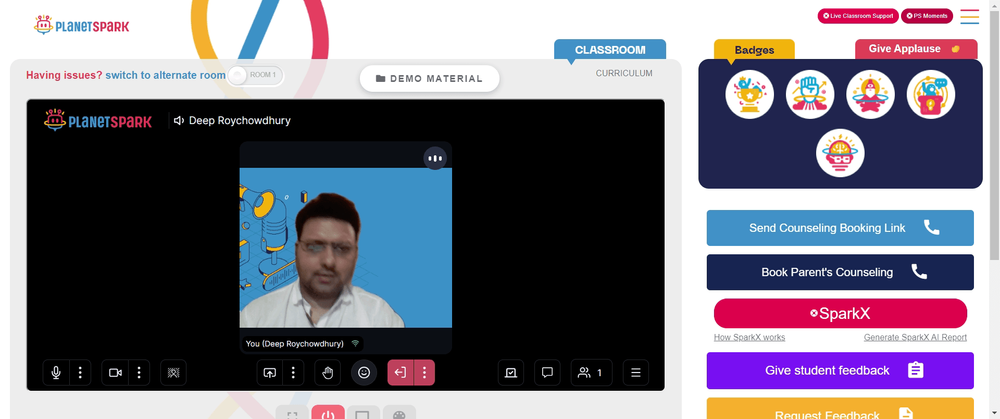Open the top-right colorful hamburger menu

969,17
